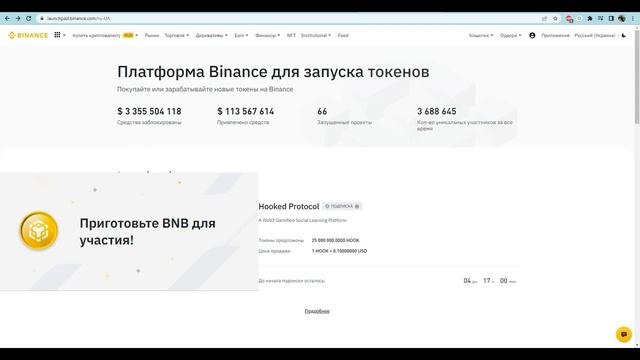The height and width of the screenshot is (360, 640).
Task: Open the Chrome three-dot menu
Action: click(633, 18)
